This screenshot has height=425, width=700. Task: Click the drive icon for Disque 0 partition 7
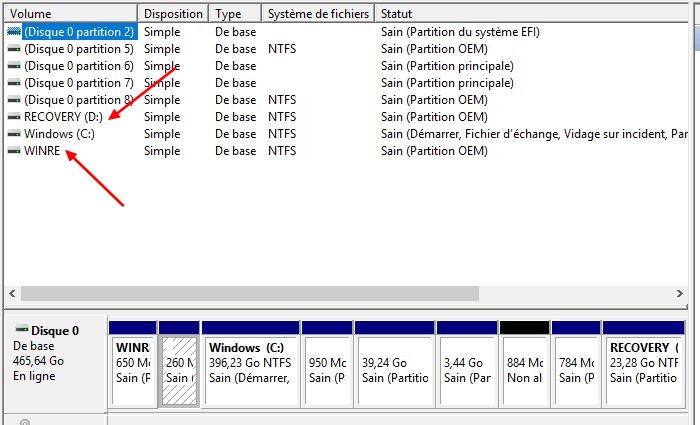[x=14, y=83]
